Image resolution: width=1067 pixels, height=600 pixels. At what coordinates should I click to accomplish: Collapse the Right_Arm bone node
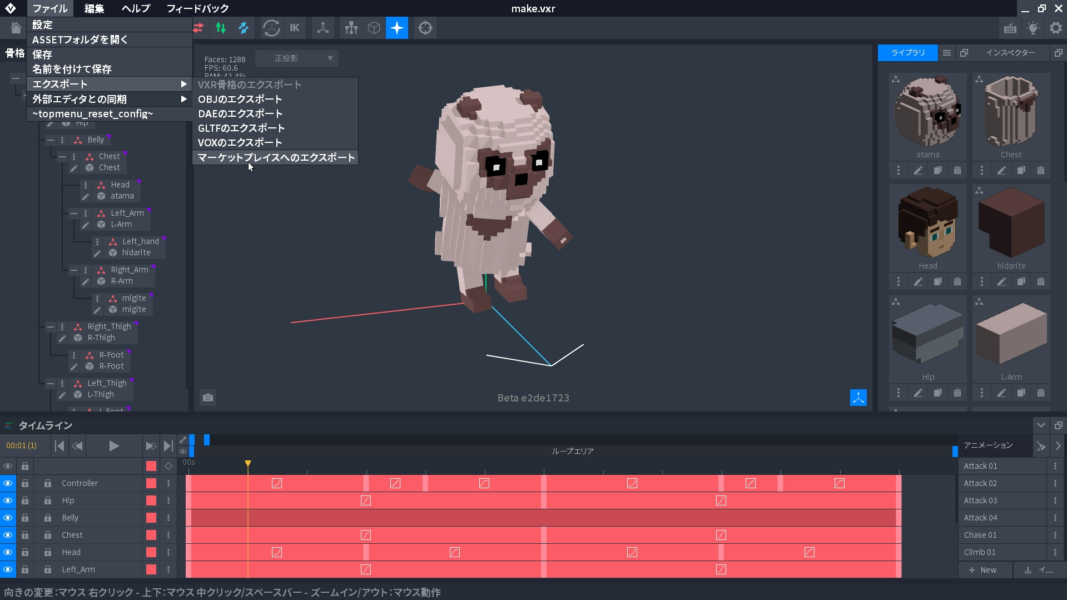pos(73,270)
